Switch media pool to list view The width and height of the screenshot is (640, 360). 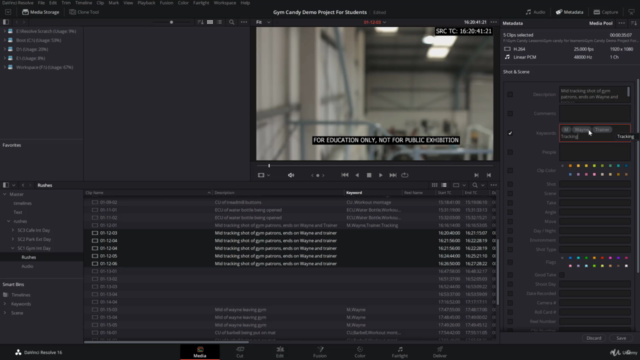pyautogui.click(x=444, y=185)
